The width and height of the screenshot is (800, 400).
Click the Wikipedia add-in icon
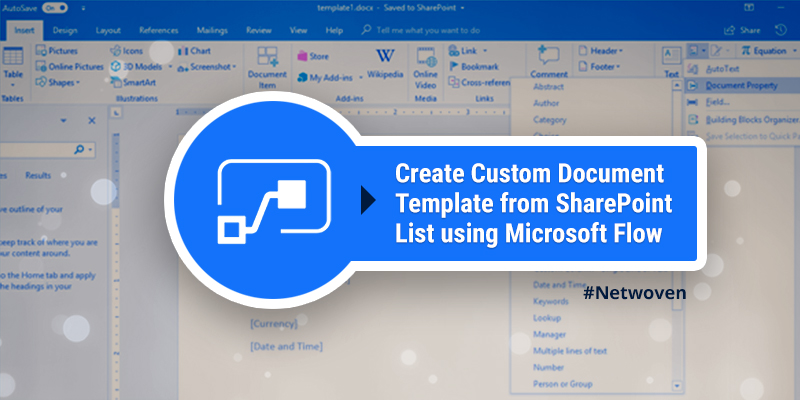pos(385,56)
